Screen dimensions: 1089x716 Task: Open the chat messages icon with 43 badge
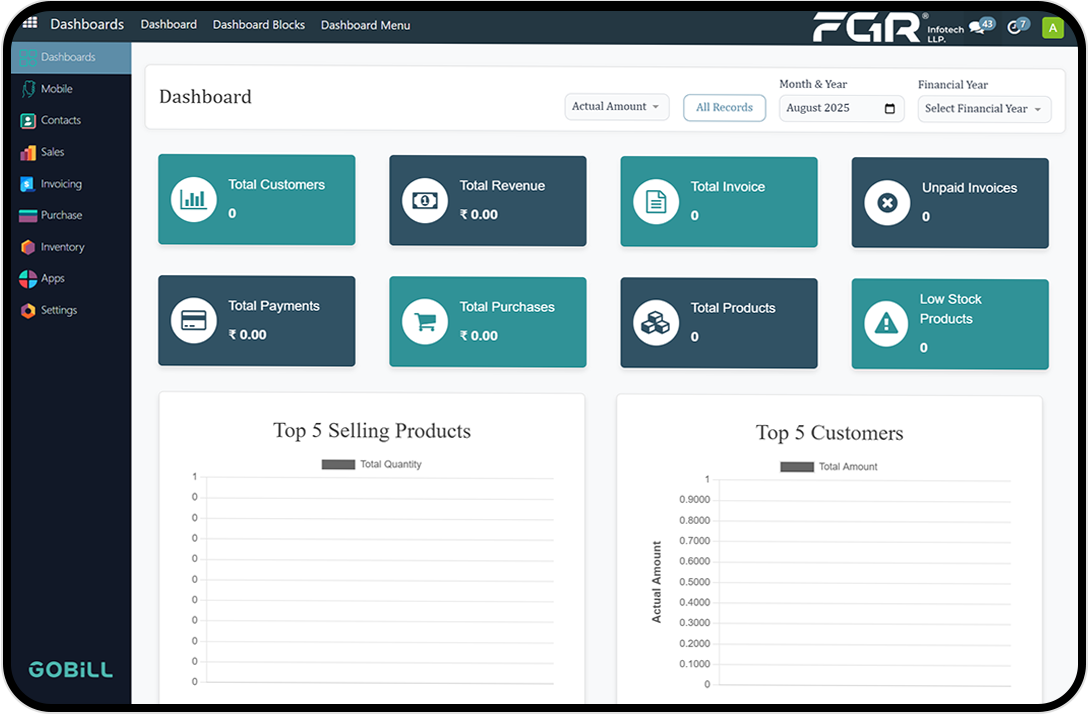pos(977,27)
